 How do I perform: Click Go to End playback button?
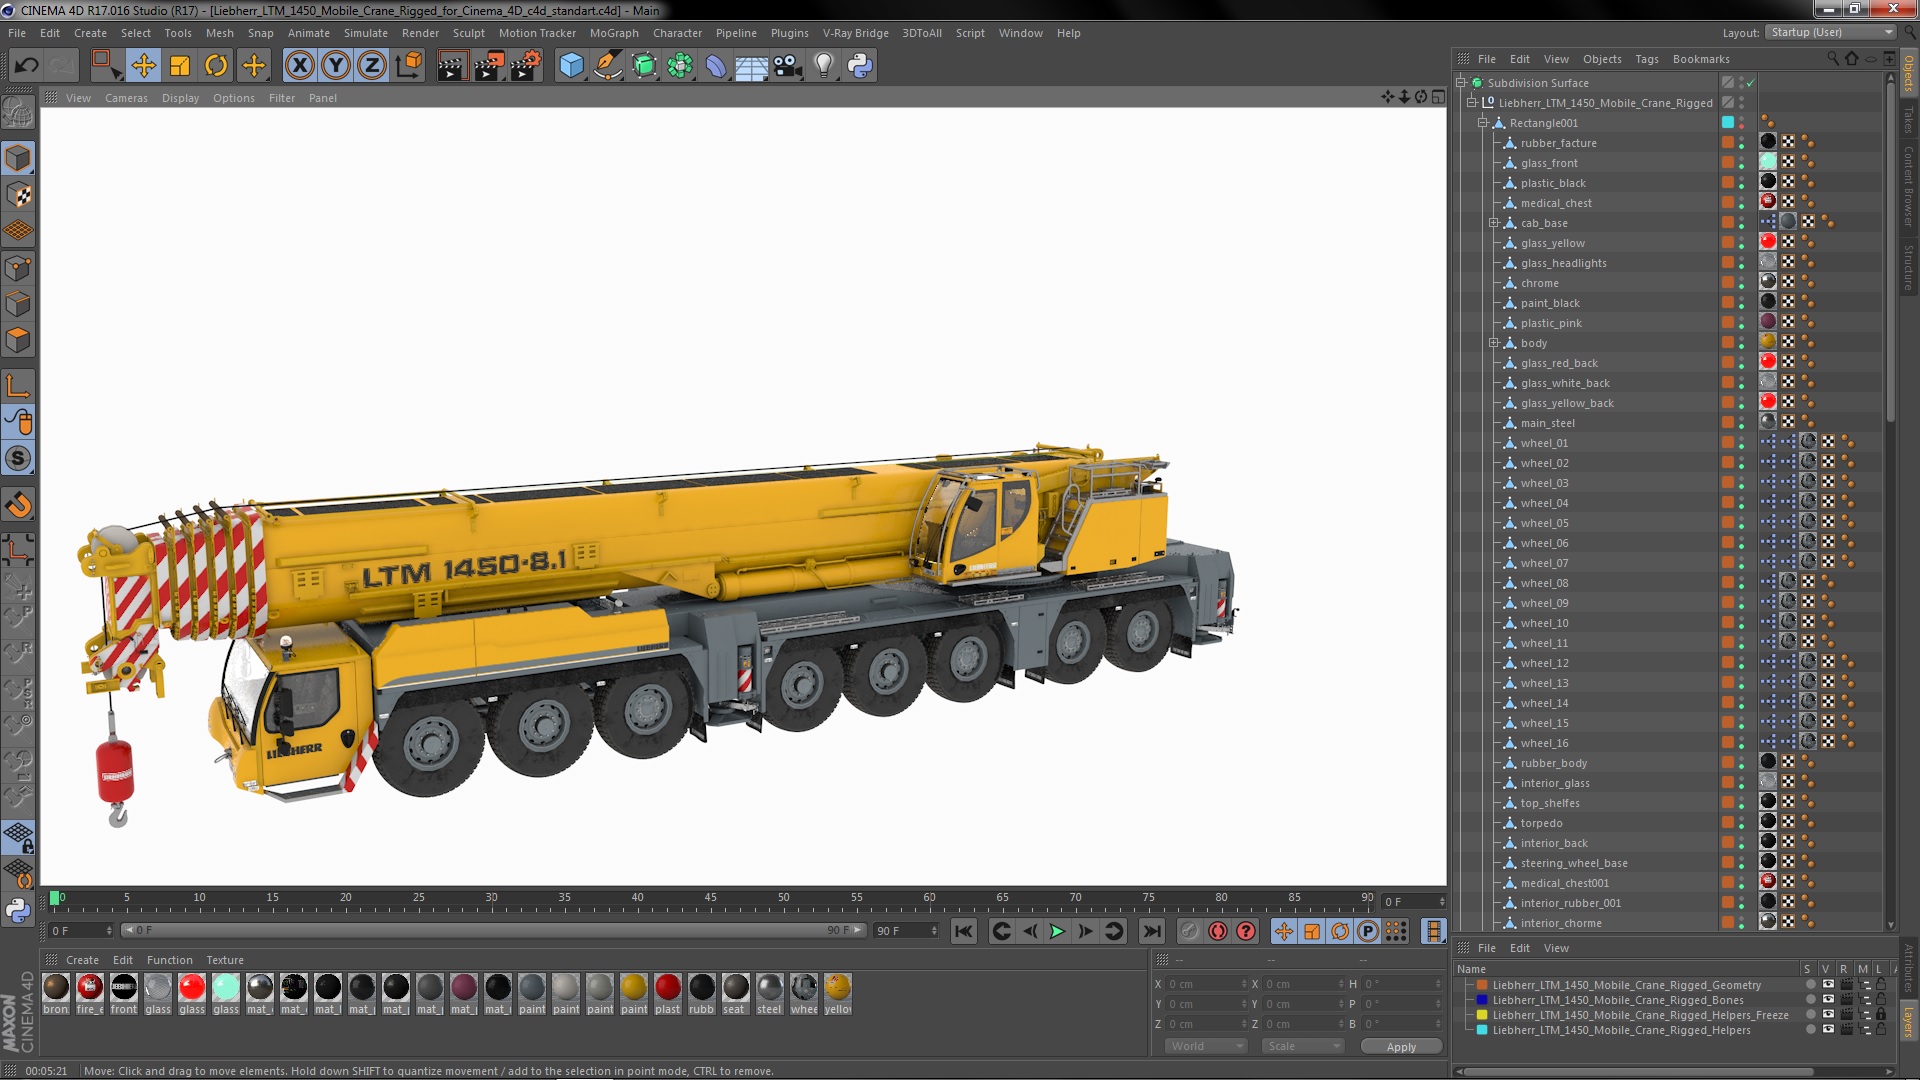(1152, 931)
